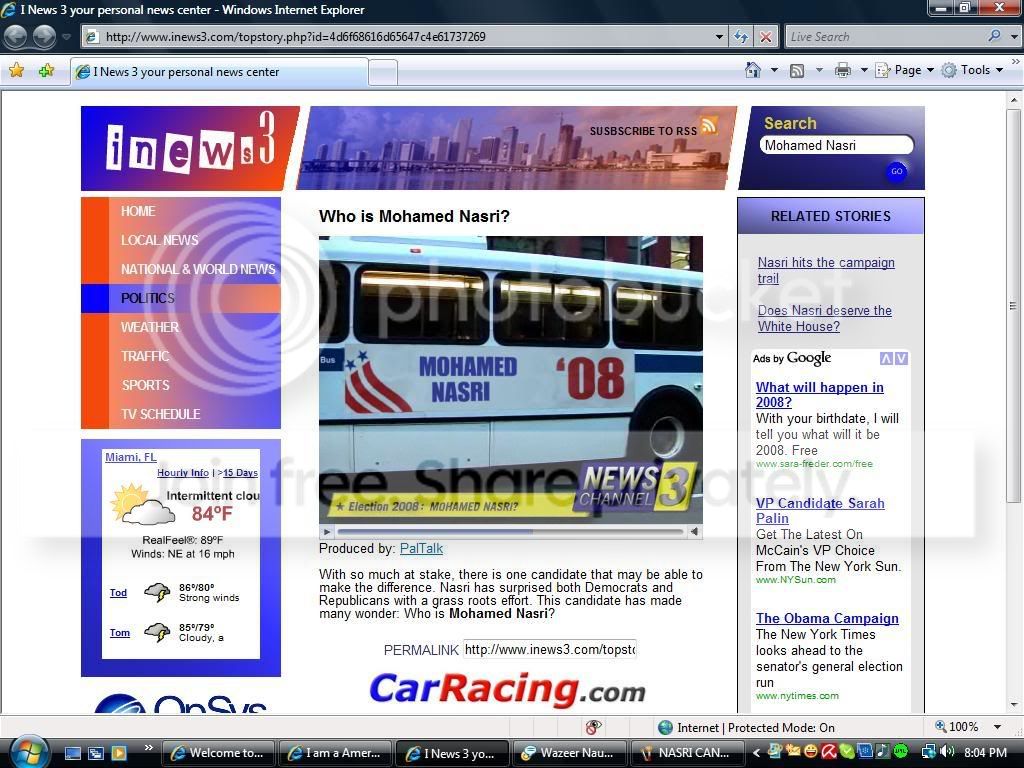
Task: Click the Refresh icon beside address bar
Action: (x=741, y=37)
